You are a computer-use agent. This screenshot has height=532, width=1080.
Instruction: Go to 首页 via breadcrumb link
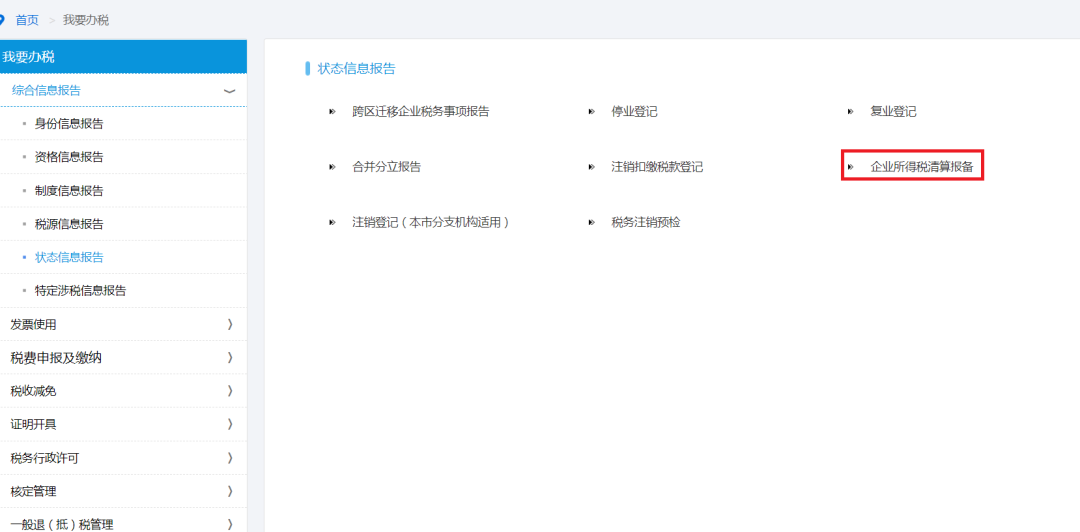pos(27,20)
